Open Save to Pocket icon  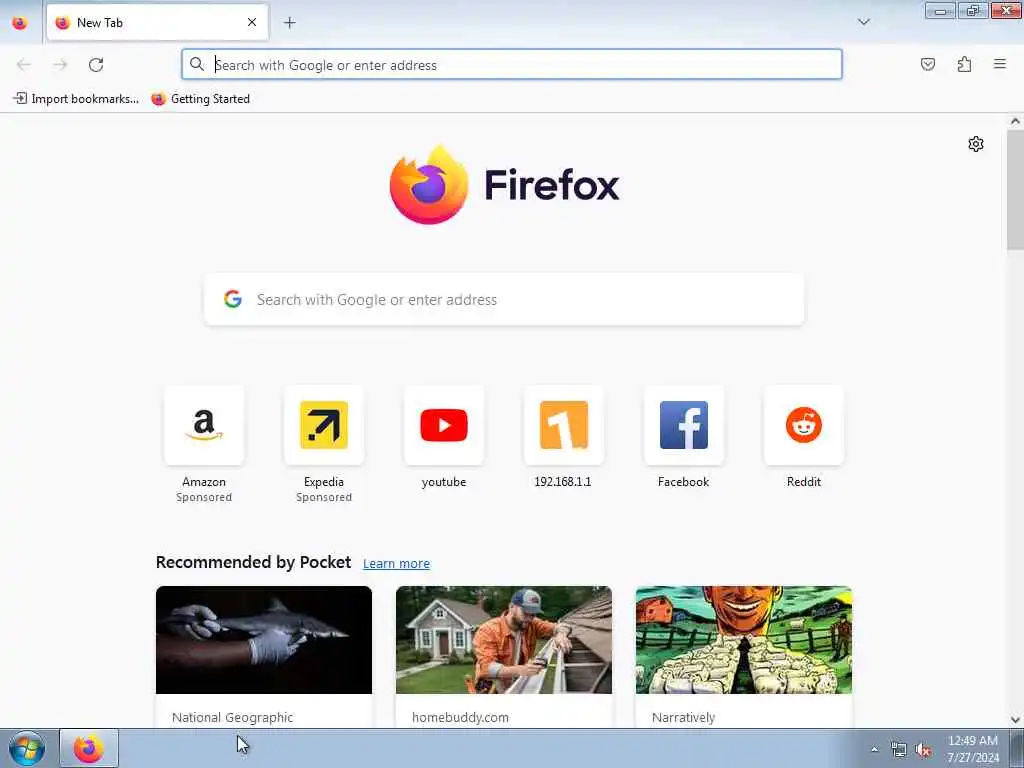927,64
